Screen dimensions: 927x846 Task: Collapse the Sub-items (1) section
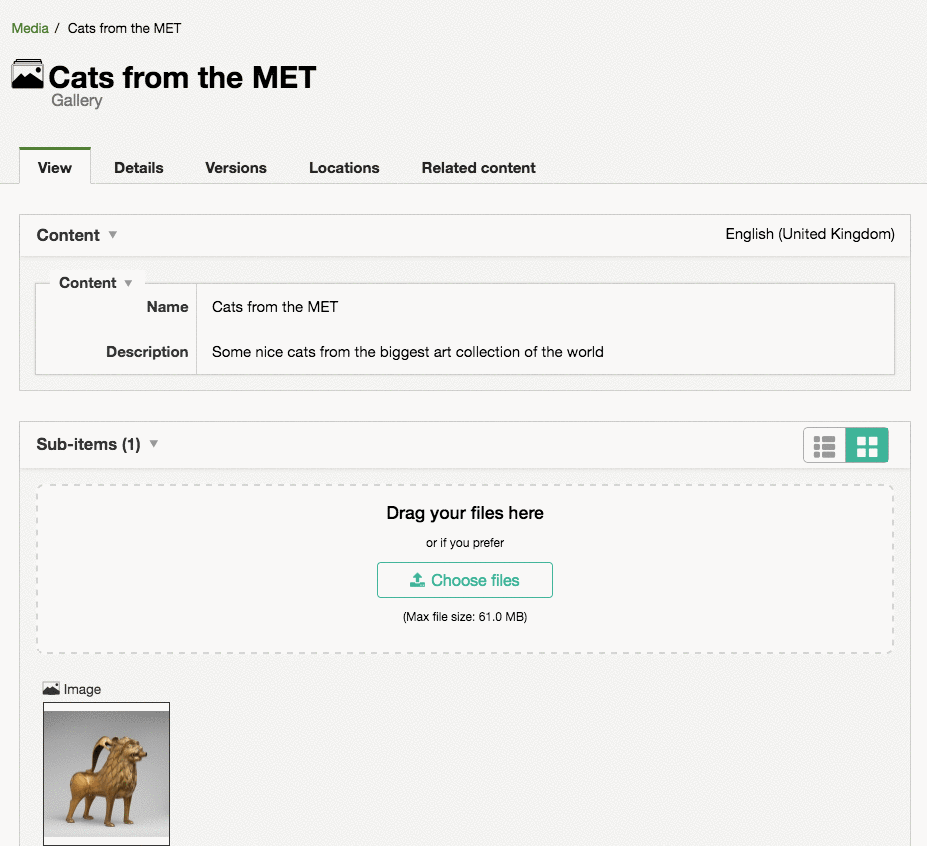tap(154, 444)
